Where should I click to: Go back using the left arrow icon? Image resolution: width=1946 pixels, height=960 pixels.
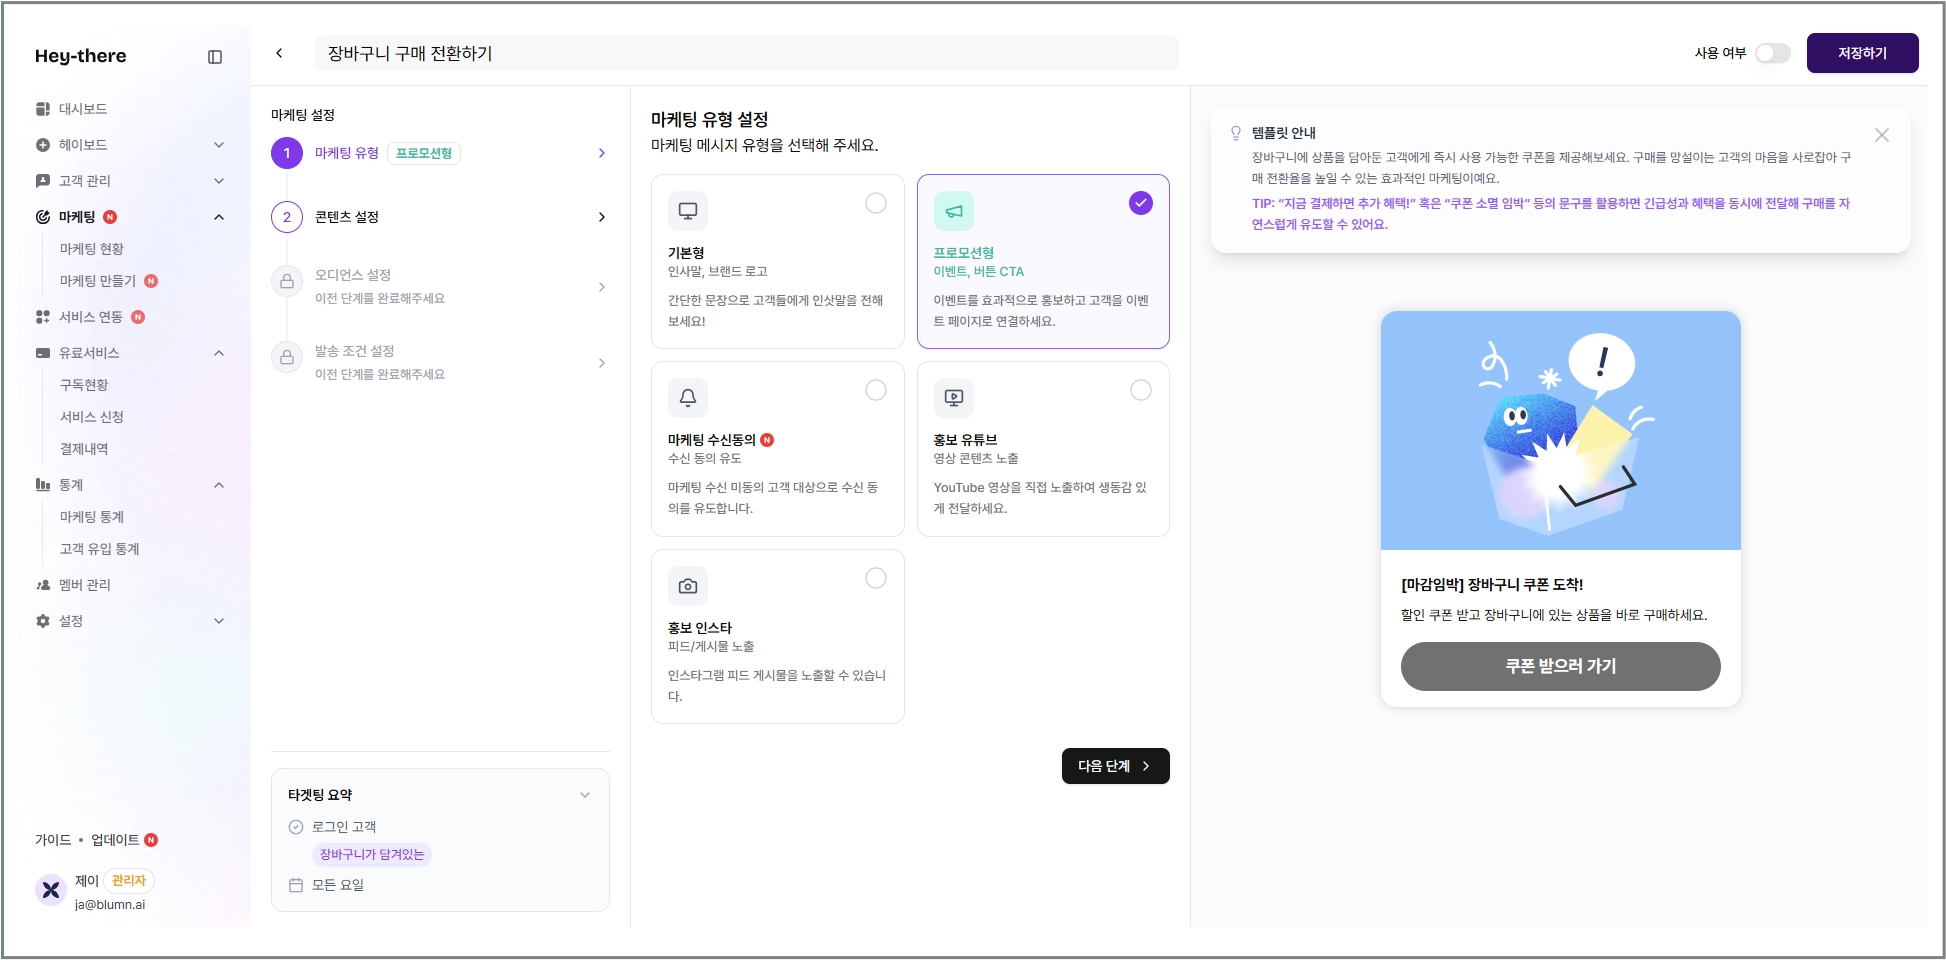(x=279, y=53)
